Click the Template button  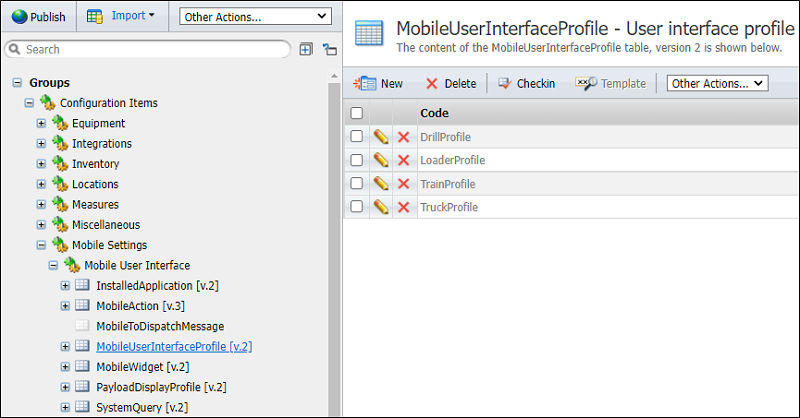click(610, 83)
